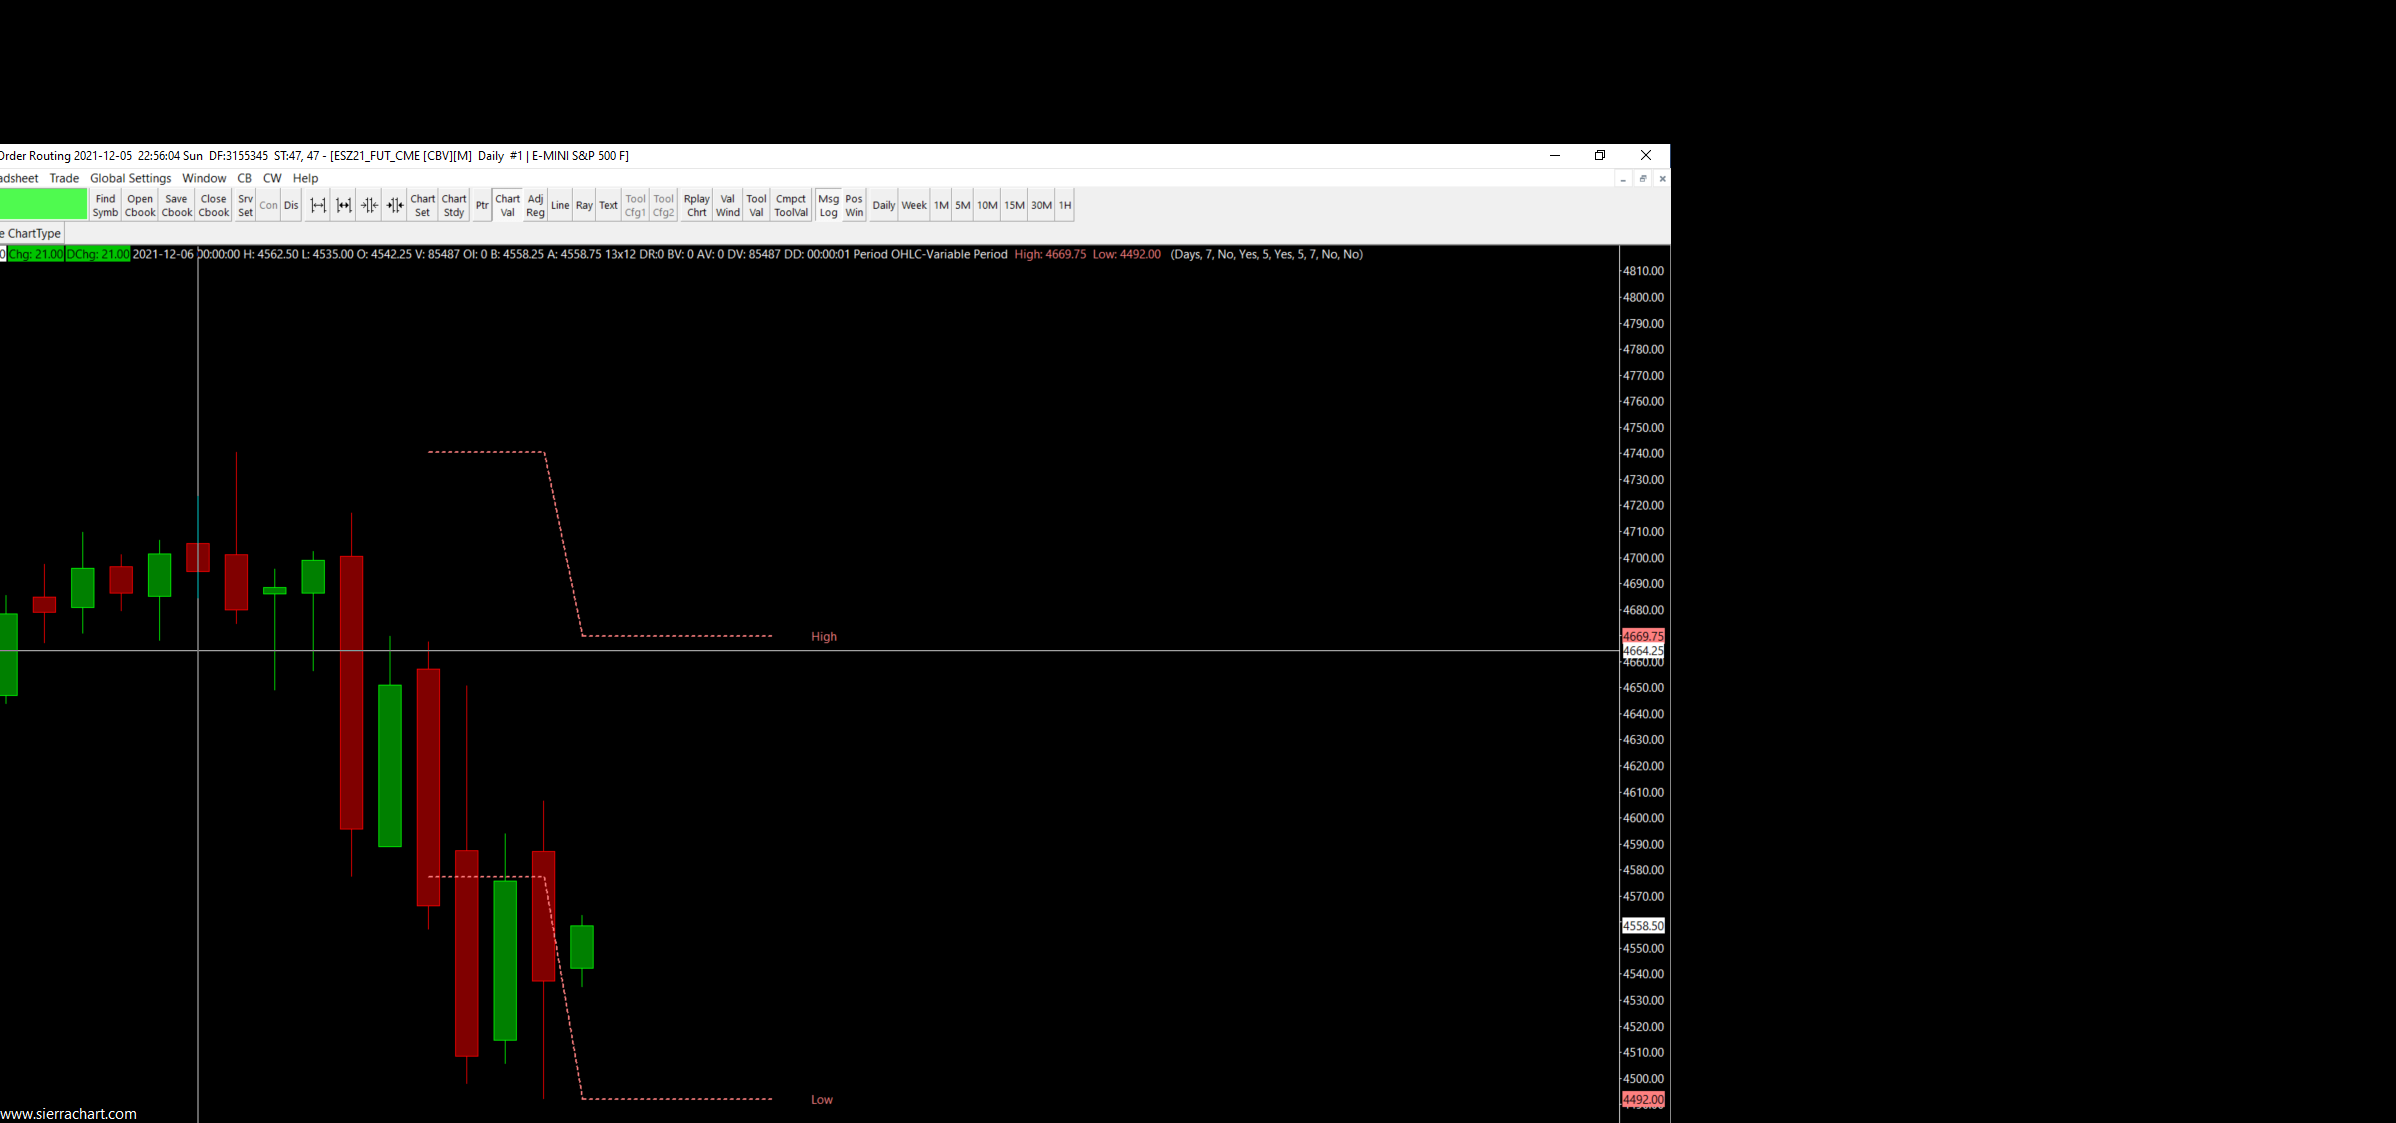
Task: Open the Find Symb tool
Action: 105,205
